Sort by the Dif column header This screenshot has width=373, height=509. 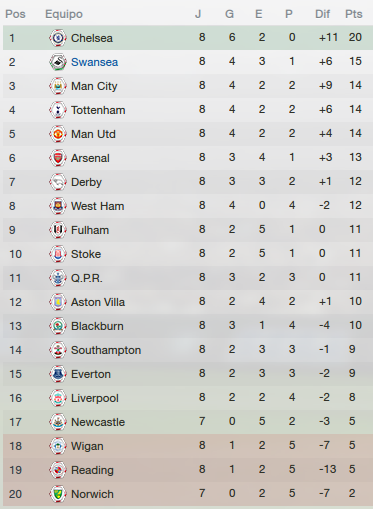pyautogui.click(x=322, y=14)
